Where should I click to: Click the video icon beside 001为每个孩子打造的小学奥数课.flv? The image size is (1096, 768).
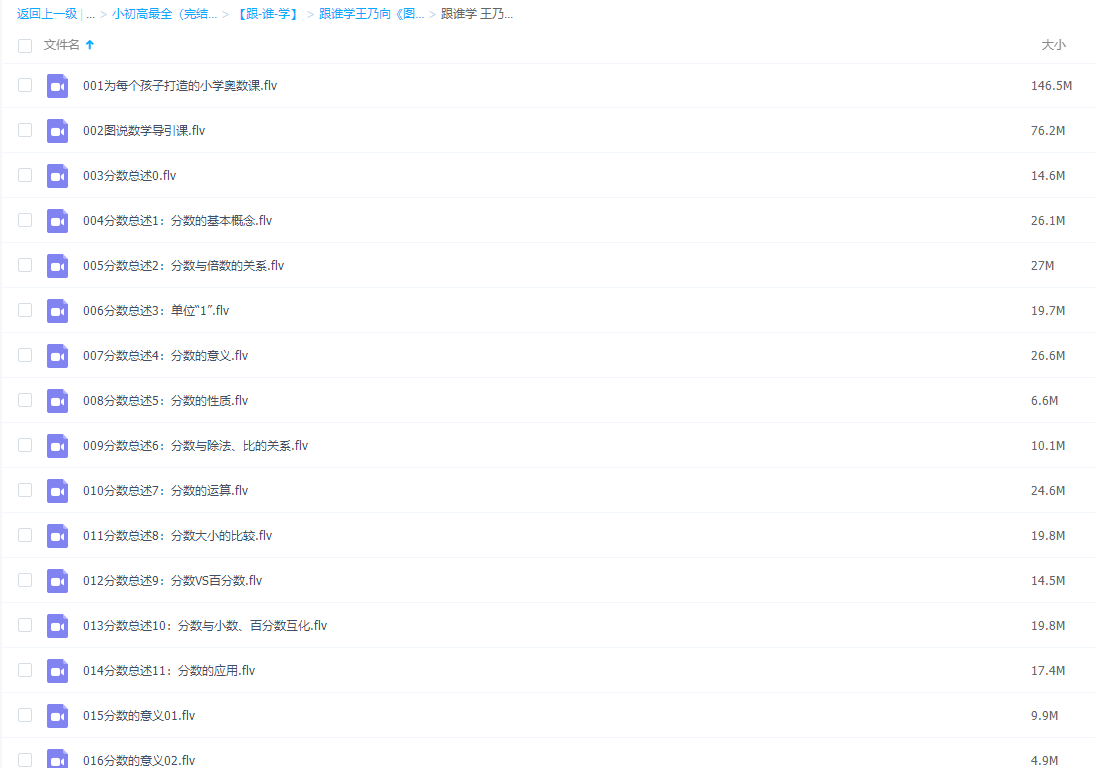click(x=57, y=85)
